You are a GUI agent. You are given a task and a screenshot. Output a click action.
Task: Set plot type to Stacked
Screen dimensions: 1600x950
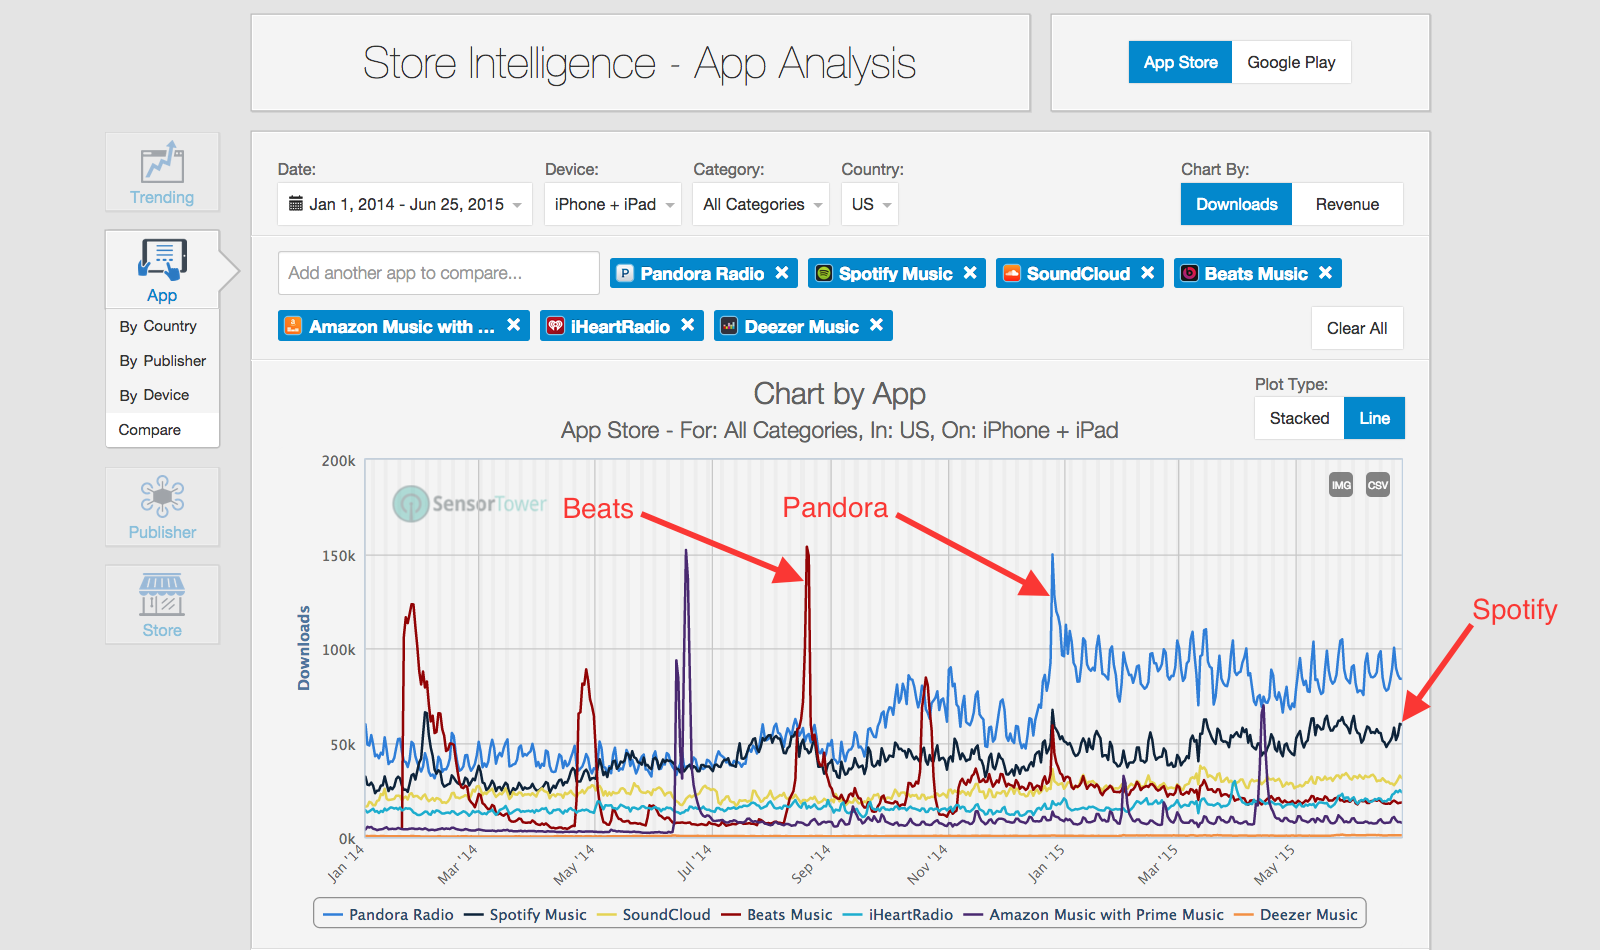tap(1299, 418)
